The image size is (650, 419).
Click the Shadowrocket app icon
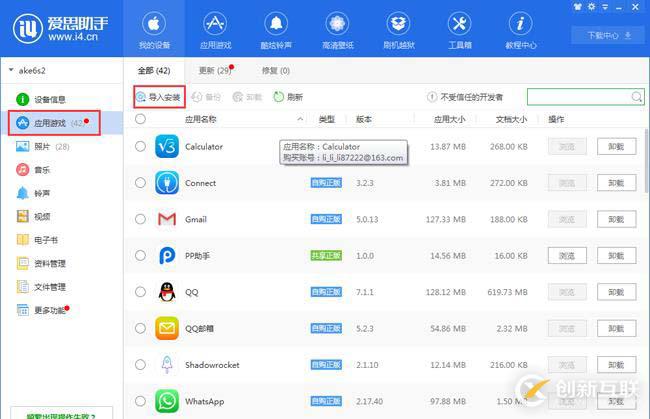pyautogui.click(x=167, y=365)
